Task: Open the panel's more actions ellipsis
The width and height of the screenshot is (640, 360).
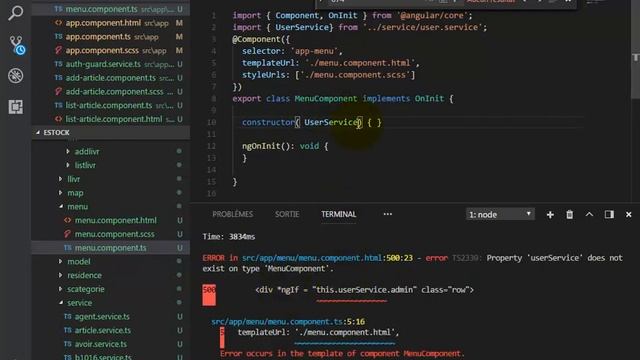Action: click(x=387, y=214)
